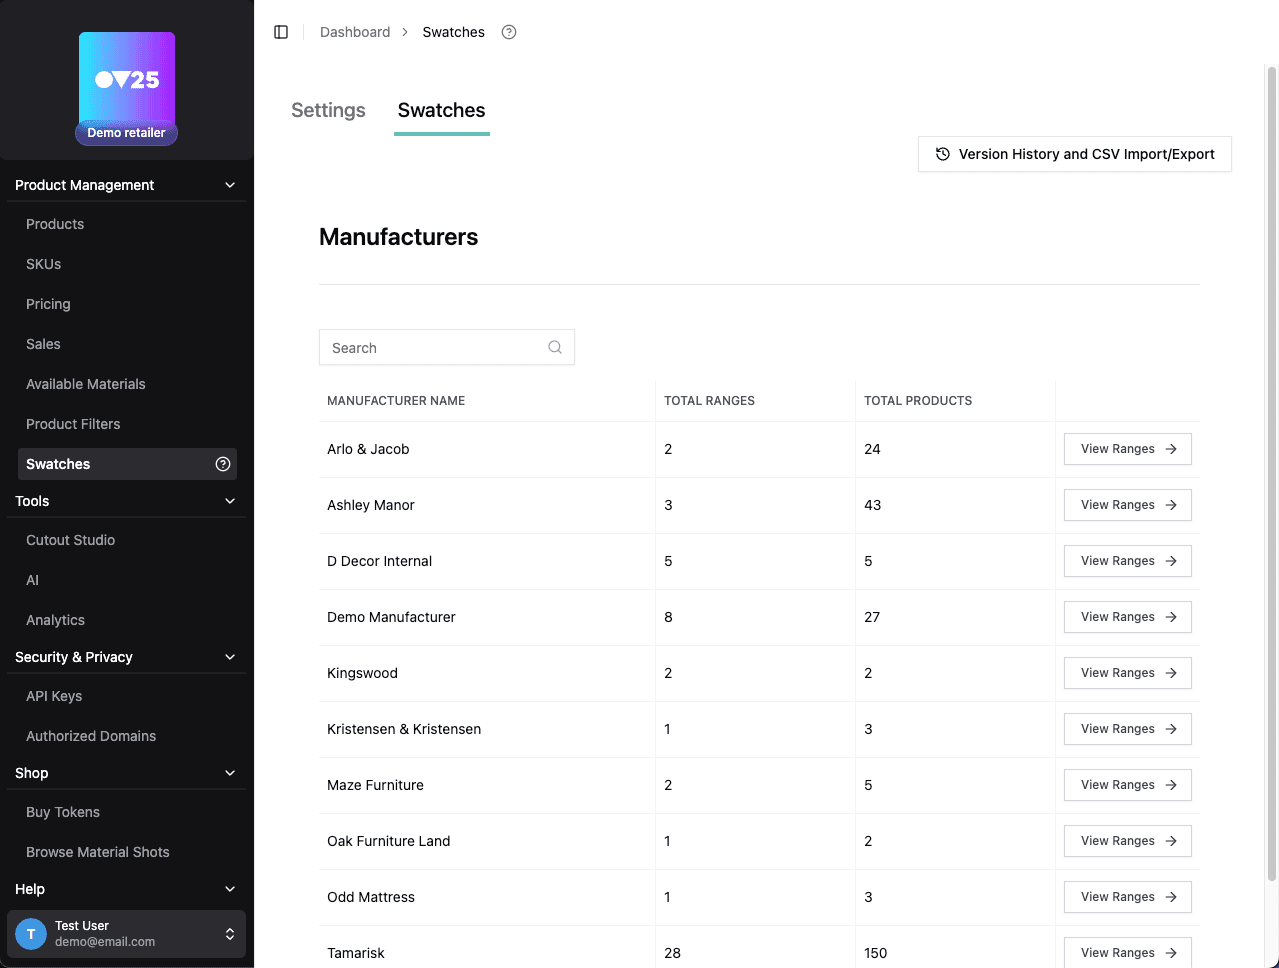The image size is (1279, 968).
Task: Click the arrow icon in Arlo & Jacob row
Action: tap(1171, 449)
